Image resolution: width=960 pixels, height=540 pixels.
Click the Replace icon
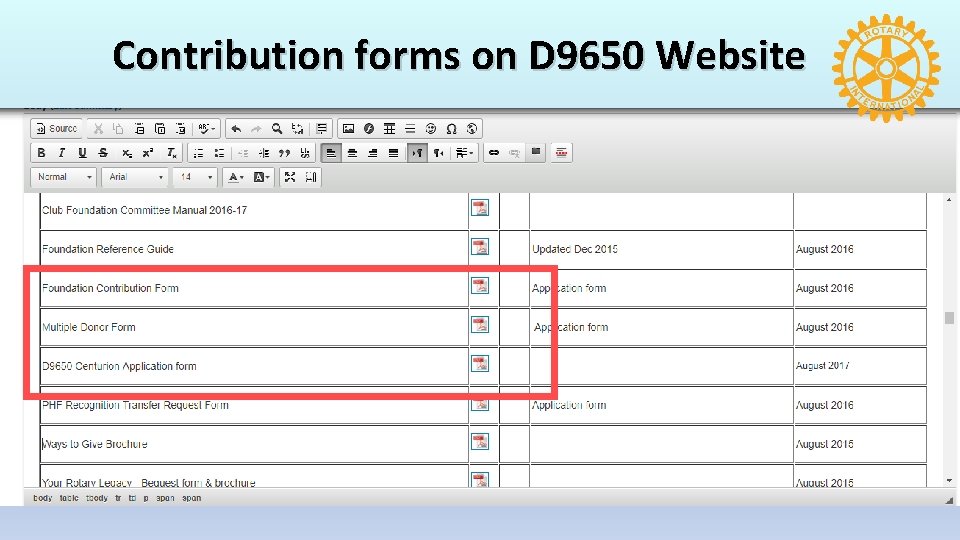[x=298, y=129]
